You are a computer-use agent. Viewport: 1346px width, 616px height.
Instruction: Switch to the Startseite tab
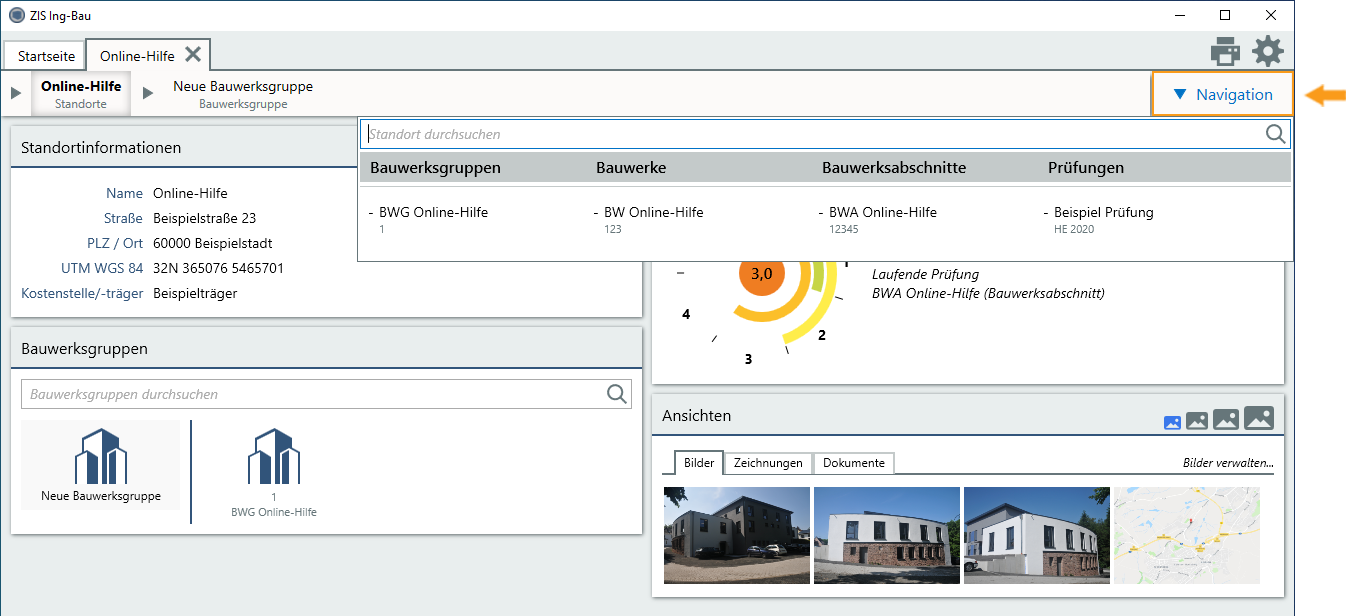point(46,56)
